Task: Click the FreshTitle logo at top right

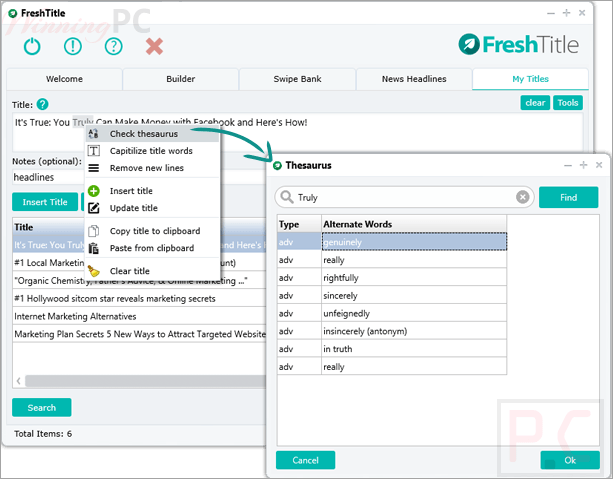Action: pos(518,45)
